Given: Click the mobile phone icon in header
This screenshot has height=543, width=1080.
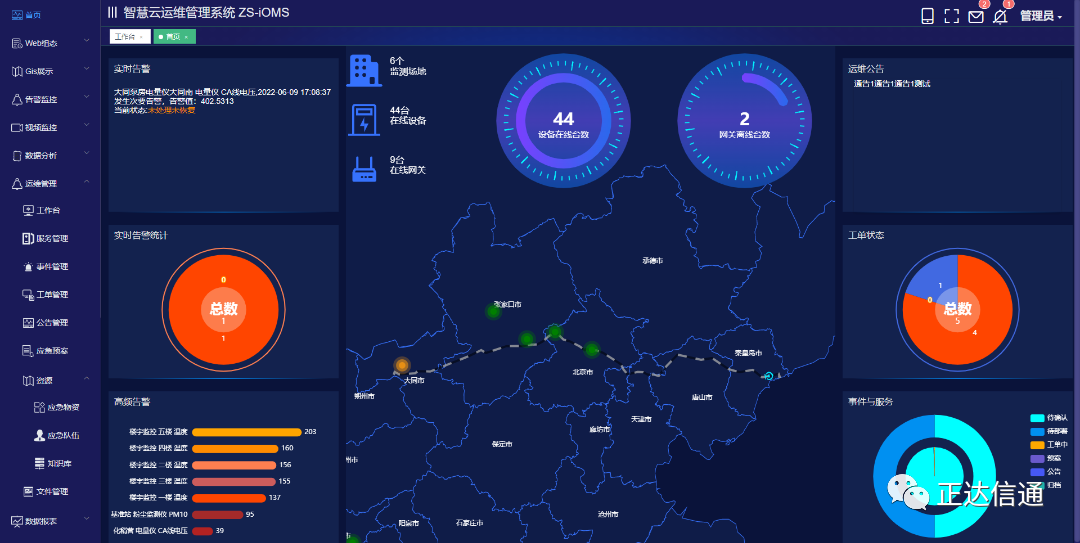Looking at the screenshot, I should coord(927,16).
